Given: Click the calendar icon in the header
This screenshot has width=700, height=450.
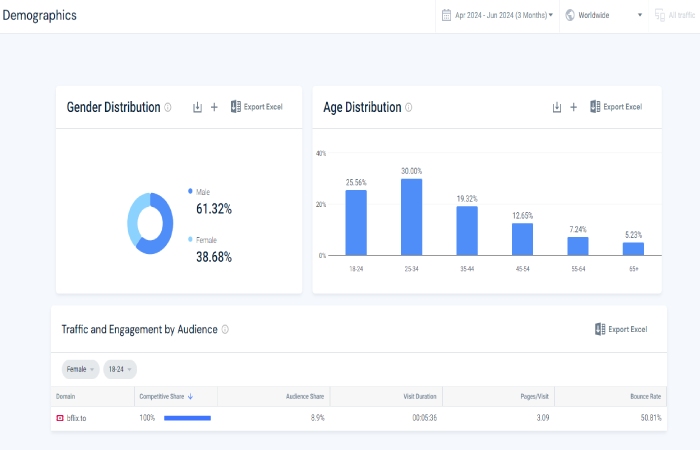Looking at the screenshot, I should click(x=446, y=15).
